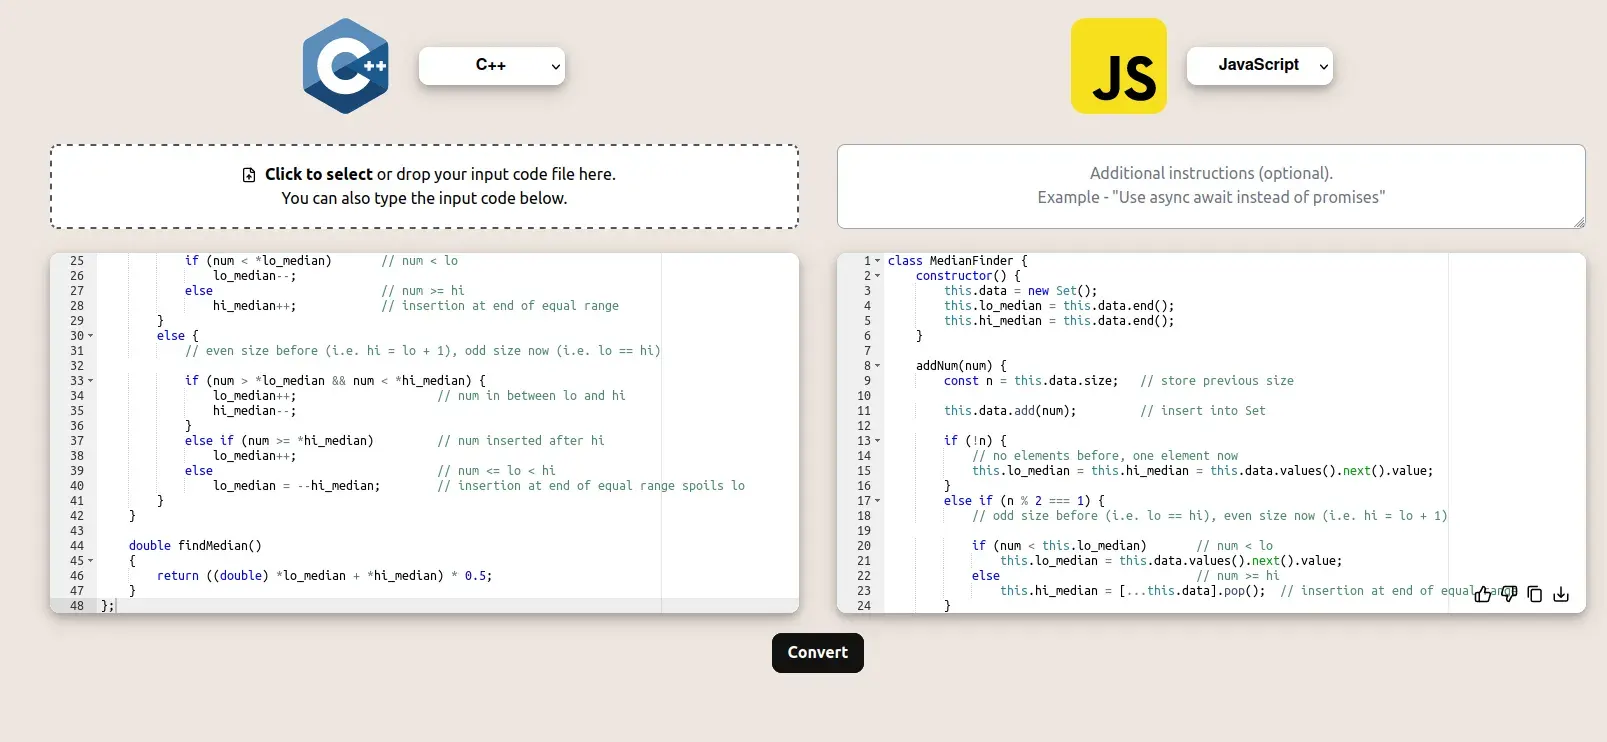Click 'this.lo_median = this.data.end();' line
This screenshot has width=1607, height=742.
[1059, 306]
